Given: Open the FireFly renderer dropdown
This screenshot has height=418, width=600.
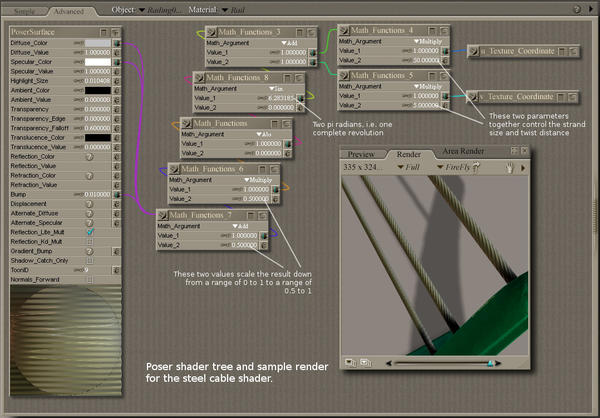Looking at the screenshot, I should point(454,167).
